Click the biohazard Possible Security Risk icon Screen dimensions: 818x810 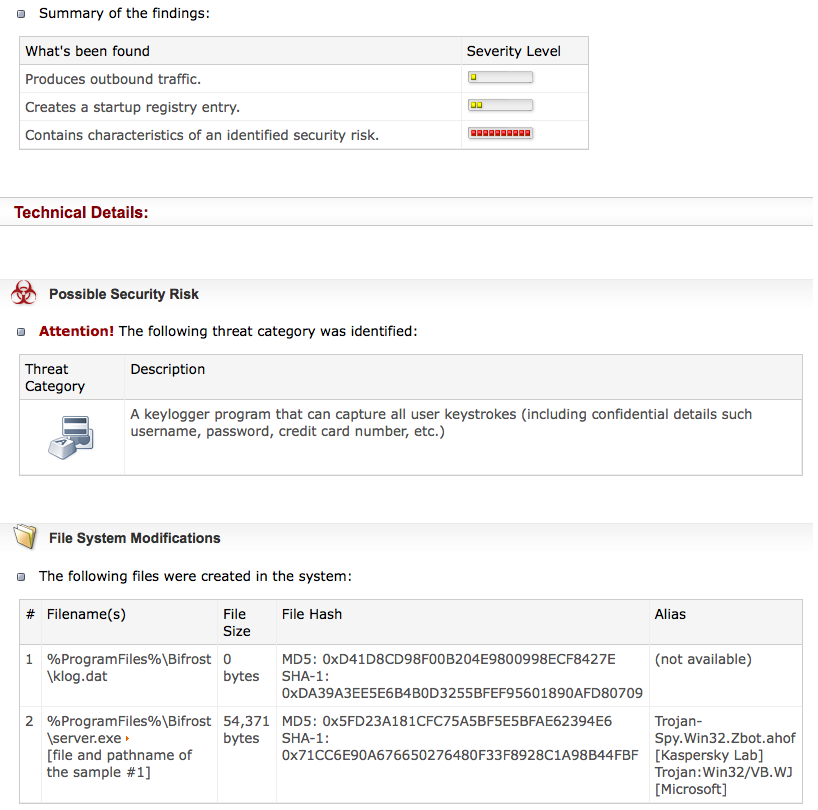[24, 293]
